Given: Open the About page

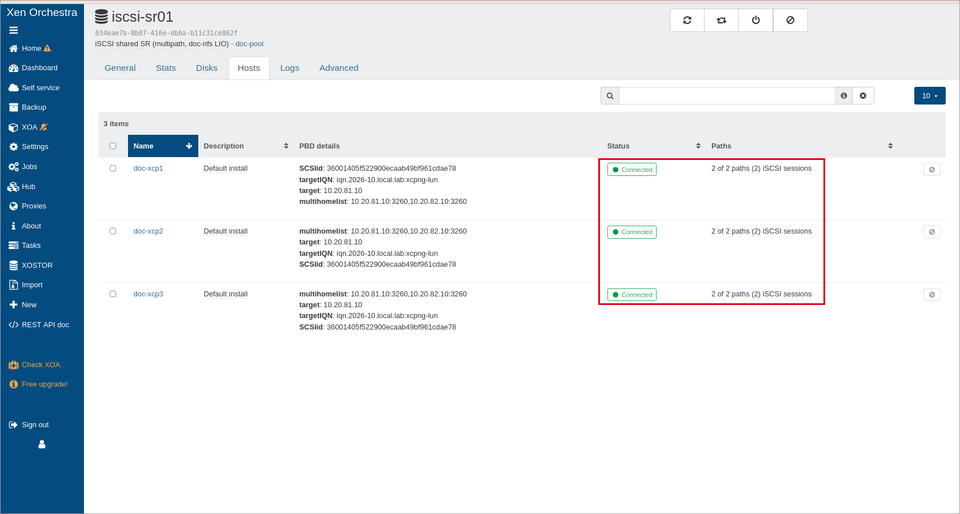Looking at the screenshot, I should (x=26, y=226).
